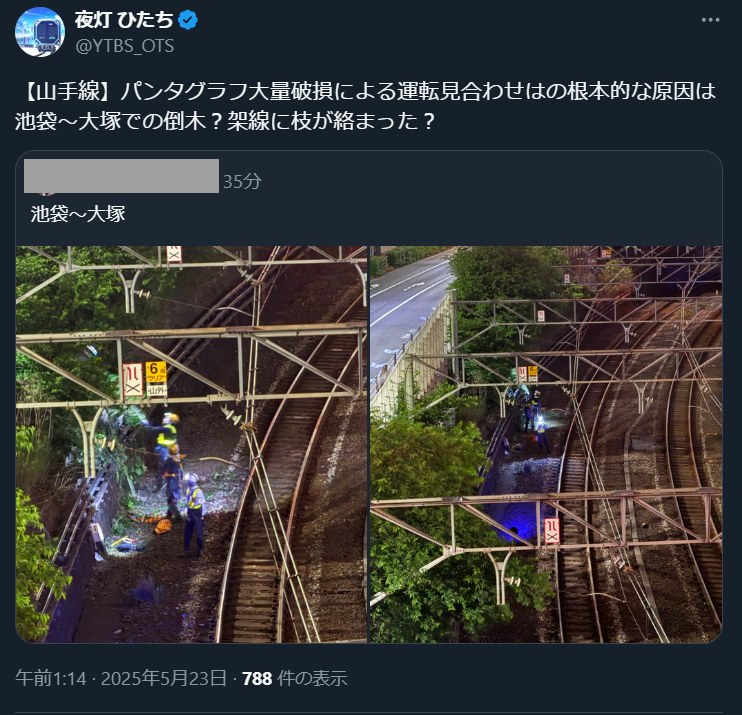Click the yellow number 6 sign in left photo
Screen dimensions: 742x715
156,374
